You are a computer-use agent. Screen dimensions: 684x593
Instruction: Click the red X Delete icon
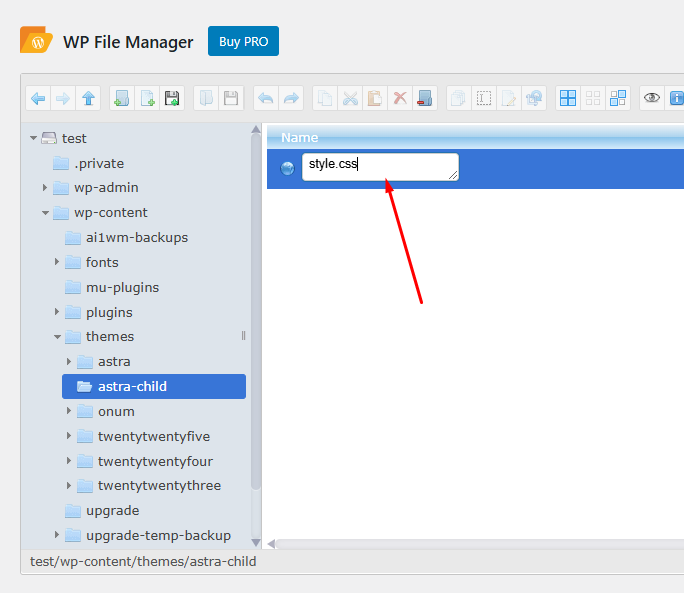(400, 98)
